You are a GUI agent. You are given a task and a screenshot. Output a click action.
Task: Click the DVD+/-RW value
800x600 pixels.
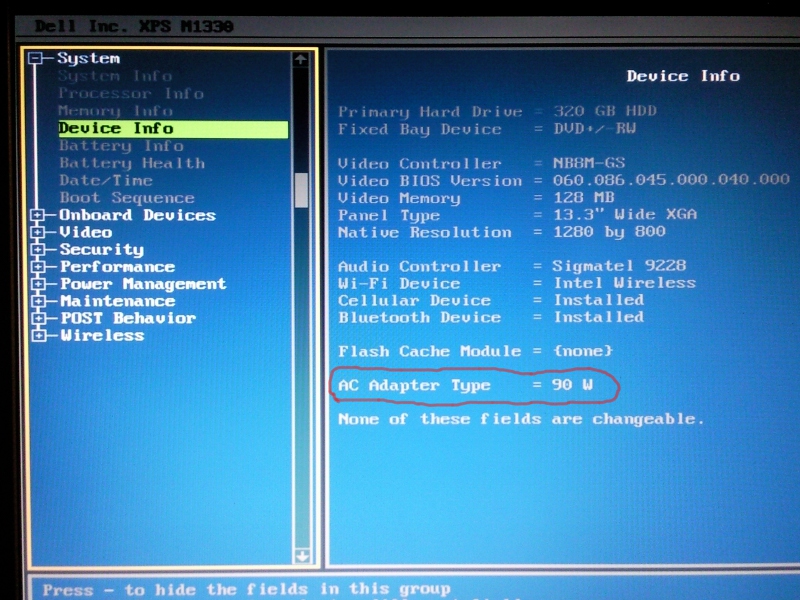click(595, 128)
